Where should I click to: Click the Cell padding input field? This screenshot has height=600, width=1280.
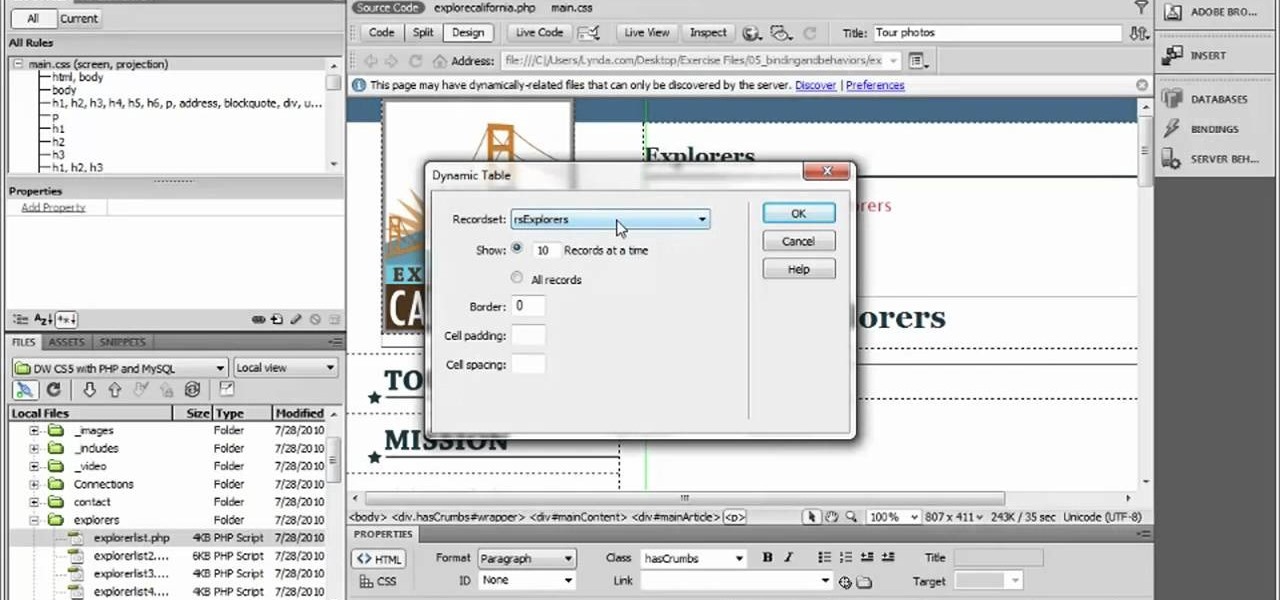tap(529, 335)
